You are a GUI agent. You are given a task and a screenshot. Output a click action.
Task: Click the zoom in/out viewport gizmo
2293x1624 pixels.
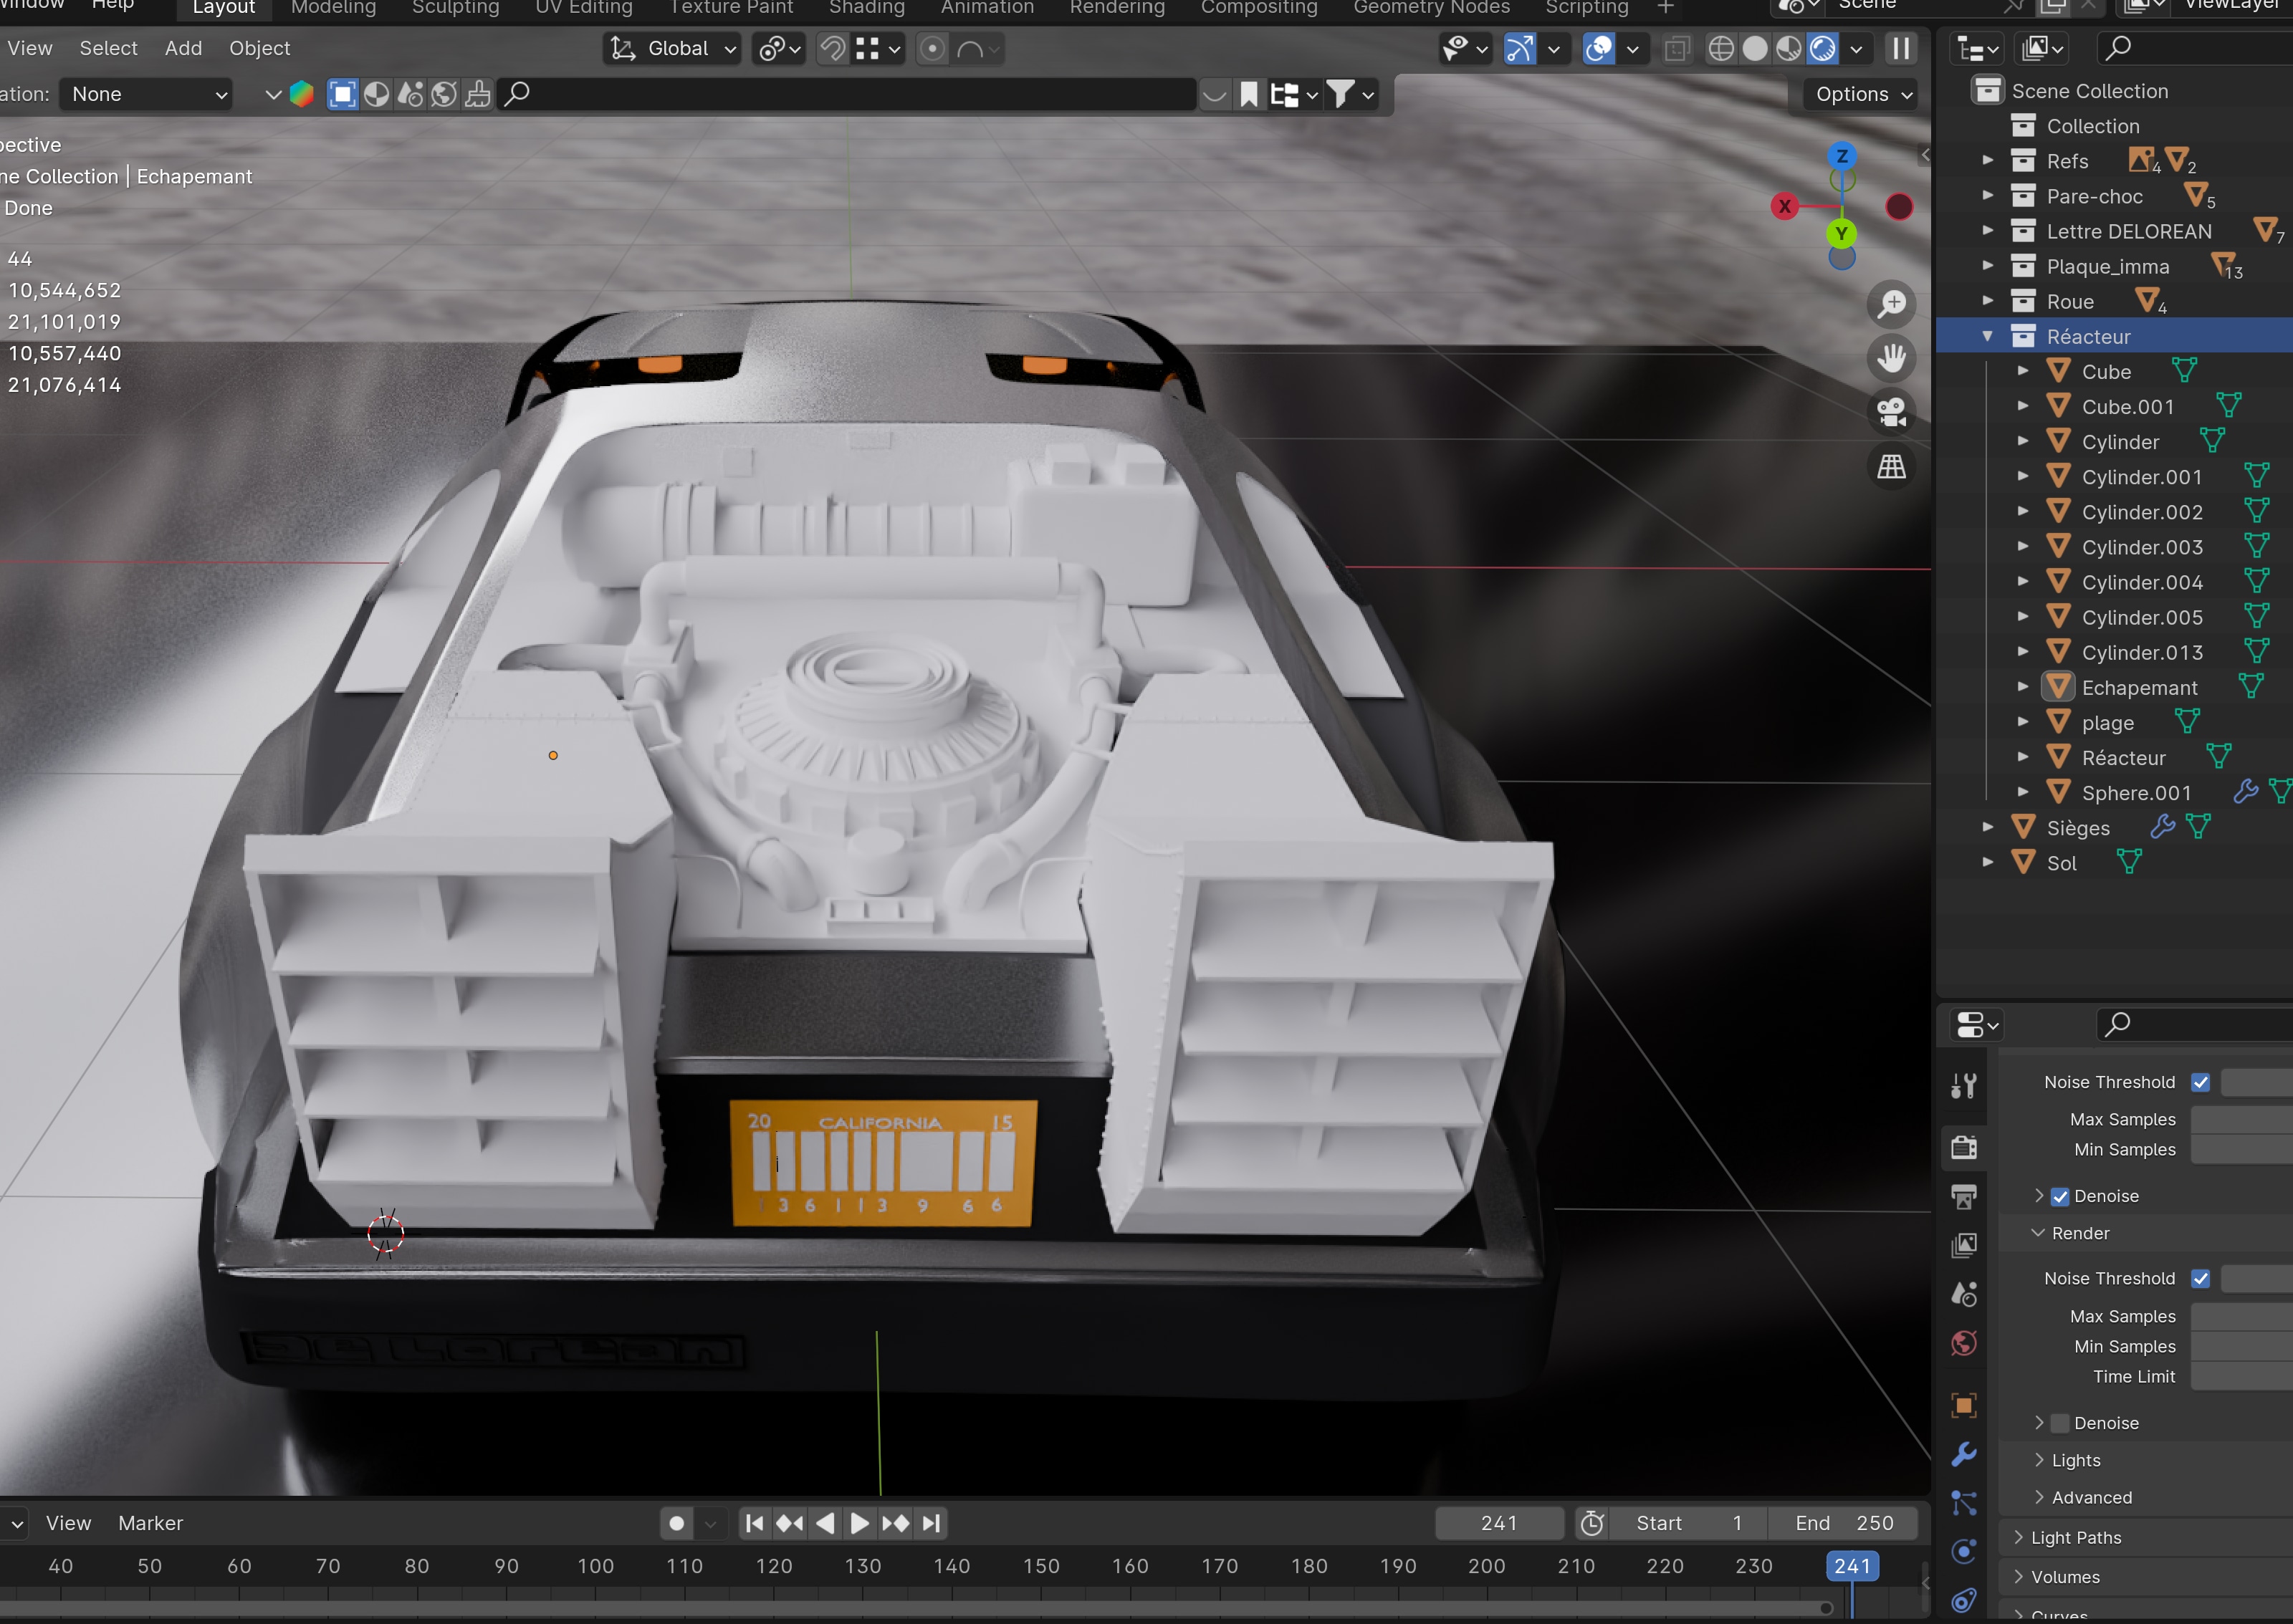click(1891, 304)
